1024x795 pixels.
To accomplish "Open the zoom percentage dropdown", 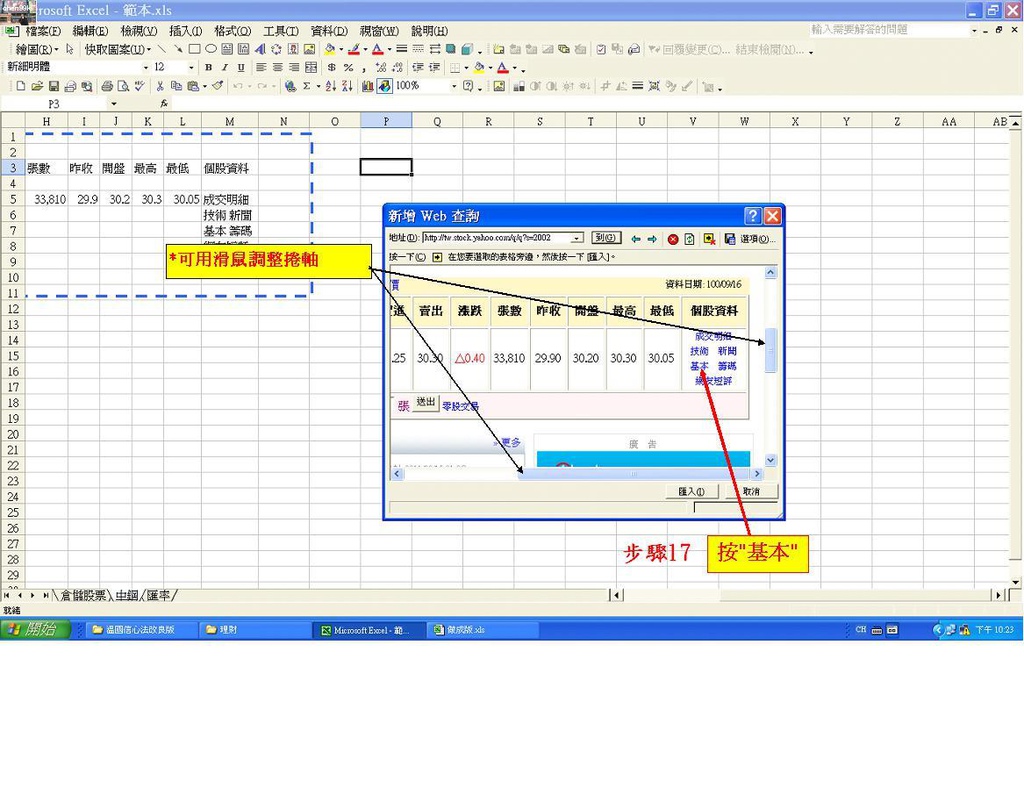I will pyautogui.click(x=454, y=86).
